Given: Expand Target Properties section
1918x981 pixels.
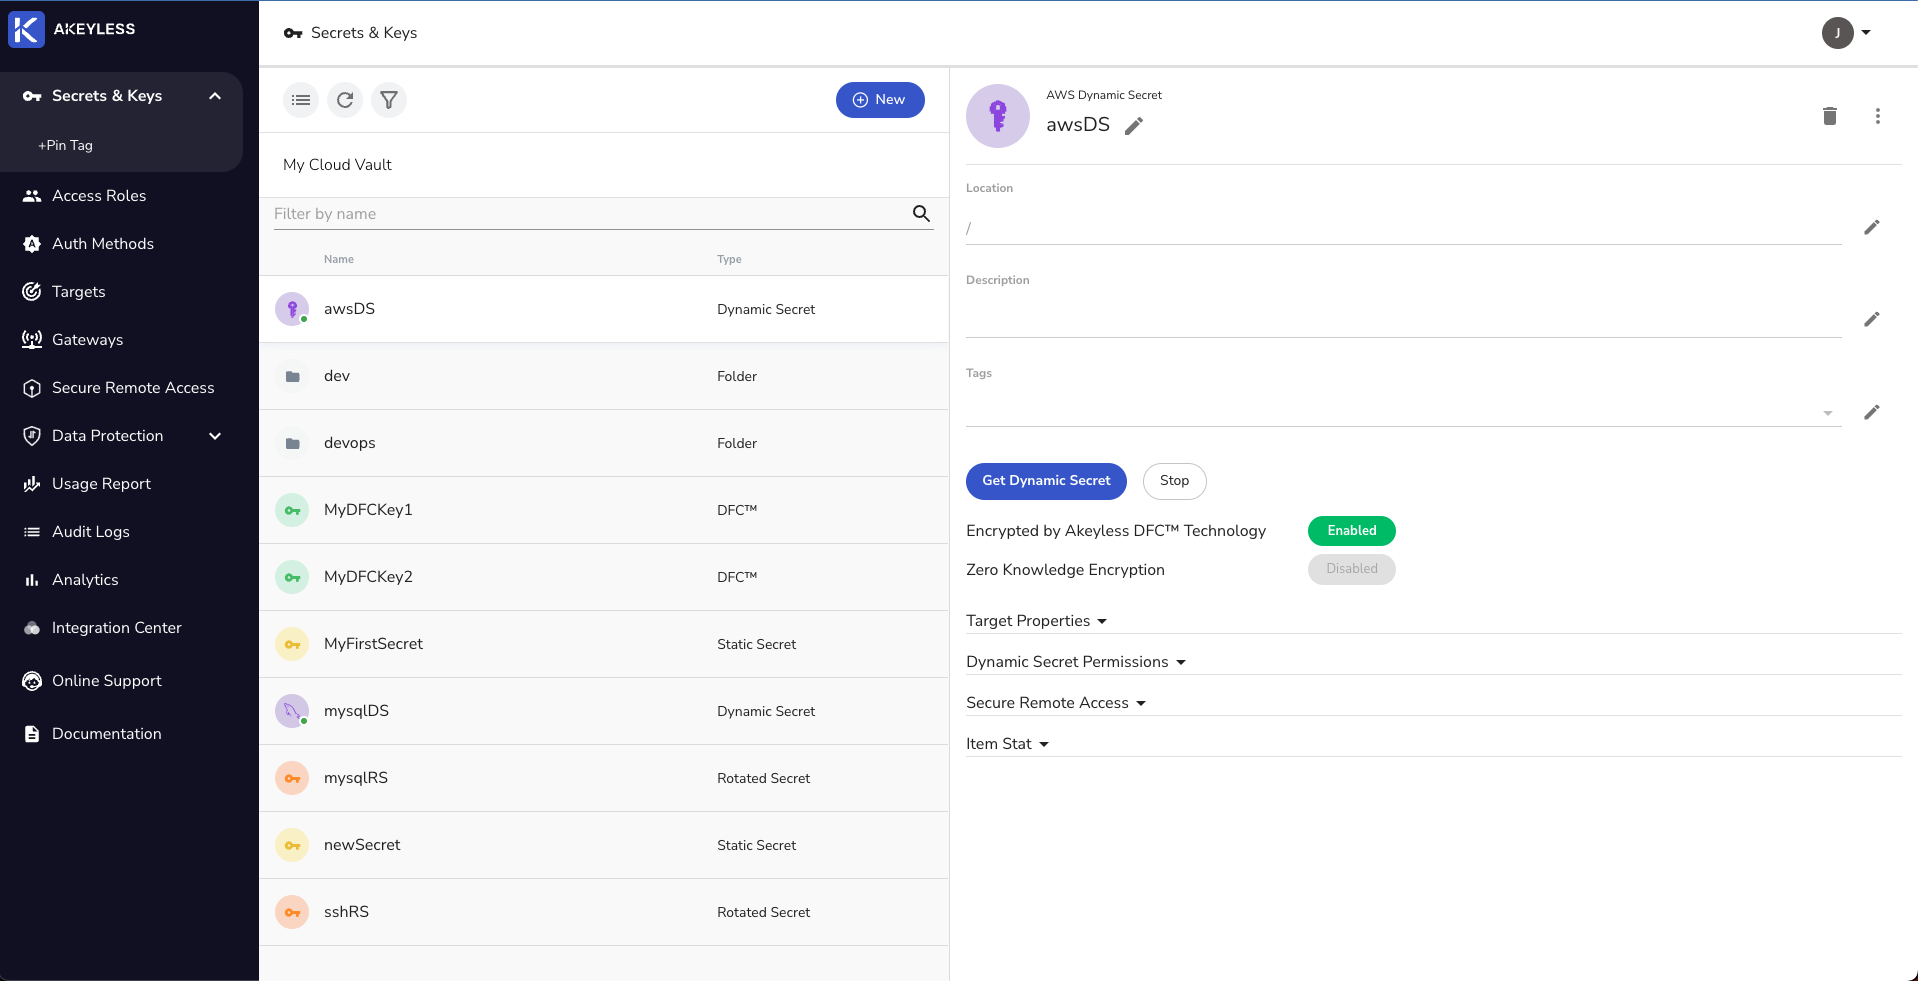Looking at the screenshot, I should 1037,621.
